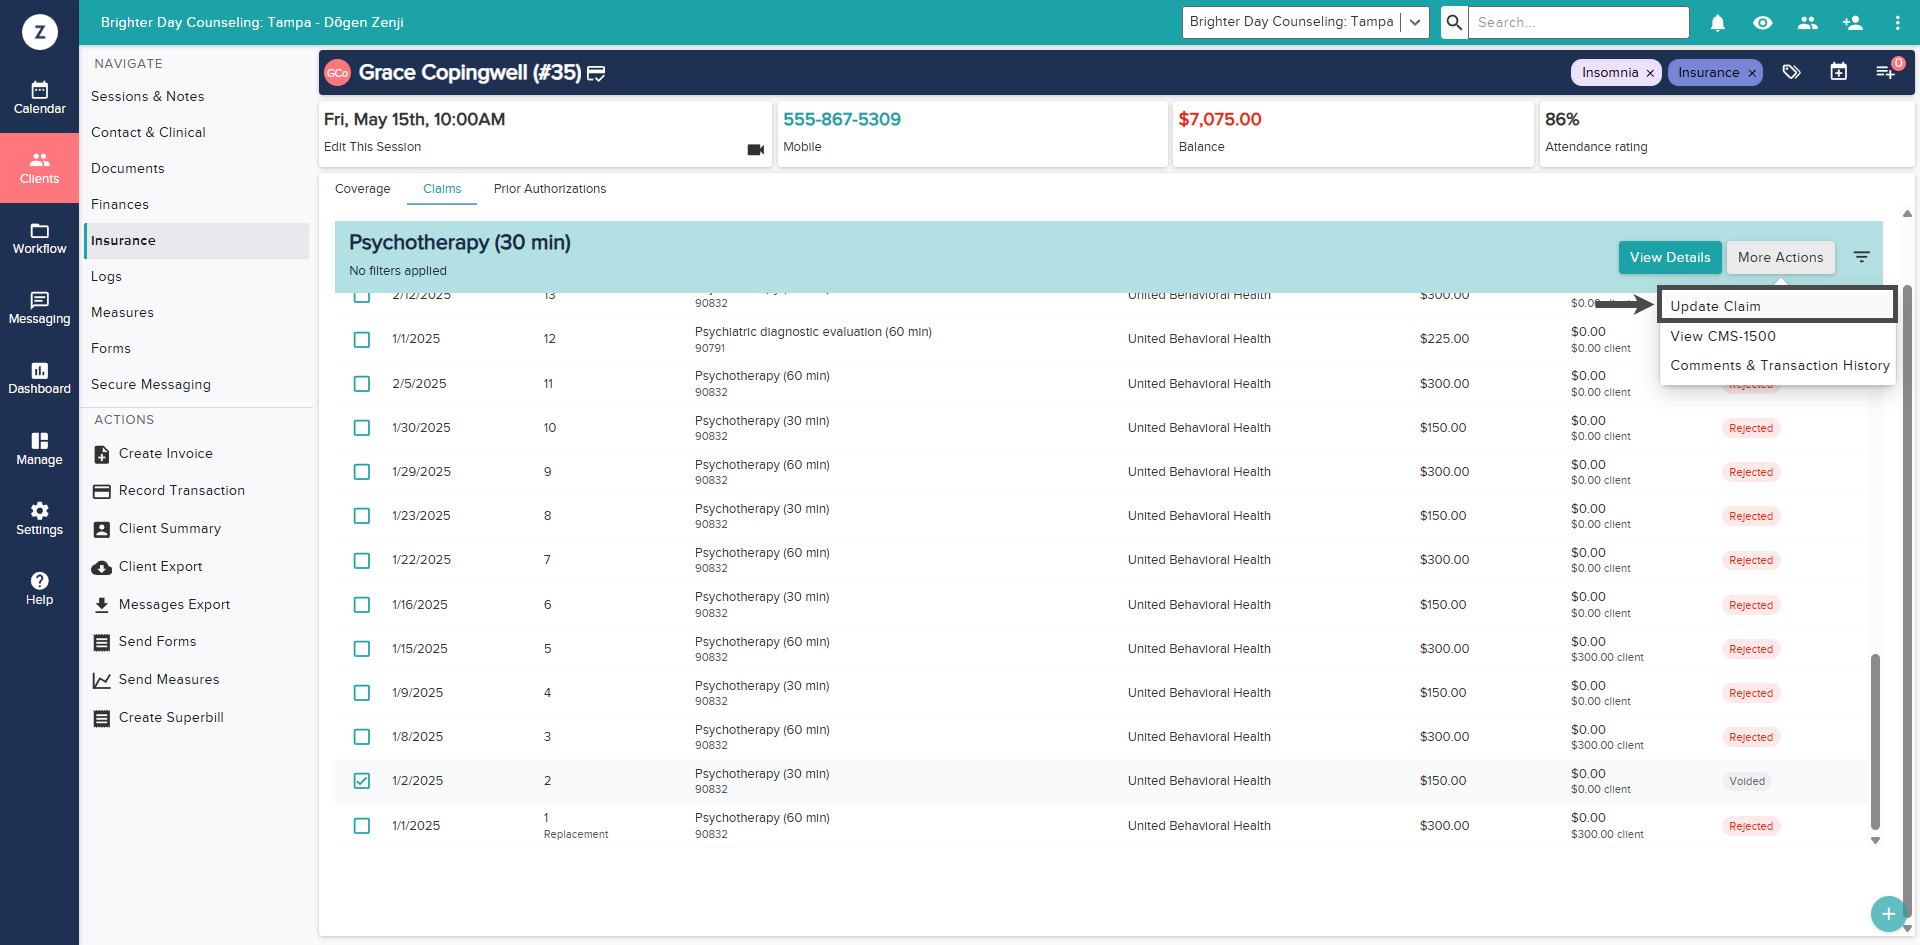Tick the checkbox for claim 2/5/2025
The width and height of the screenshot is (1920, 945).
[x=362, y=384]
